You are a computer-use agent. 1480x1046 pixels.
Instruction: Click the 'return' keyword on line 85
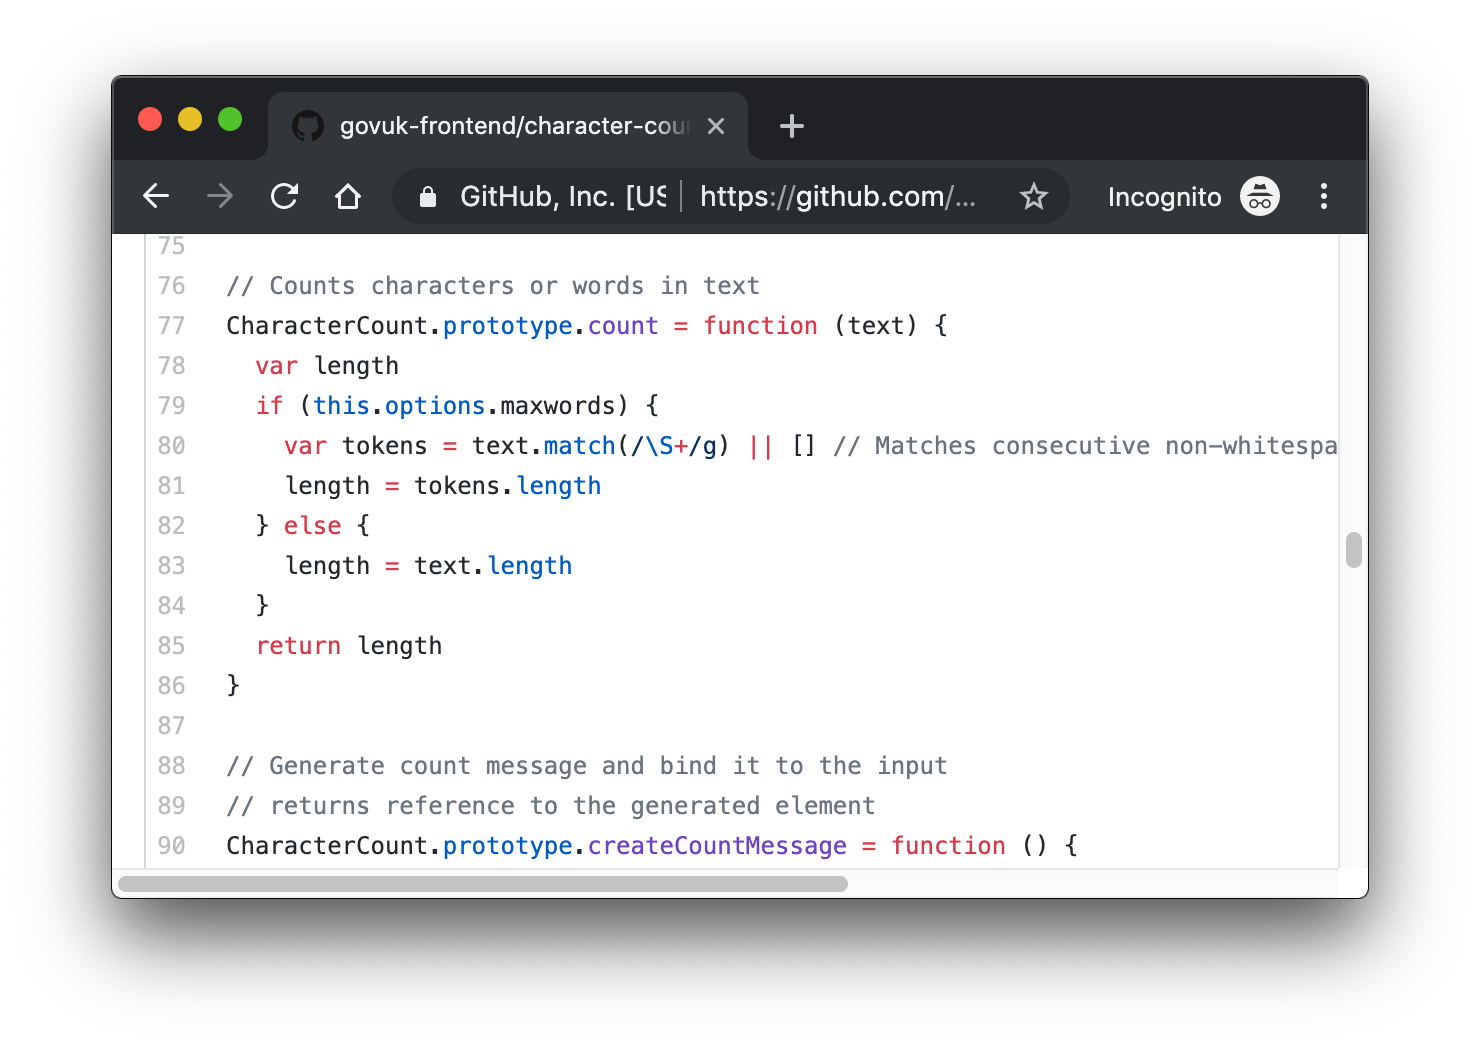coord(298,646)
